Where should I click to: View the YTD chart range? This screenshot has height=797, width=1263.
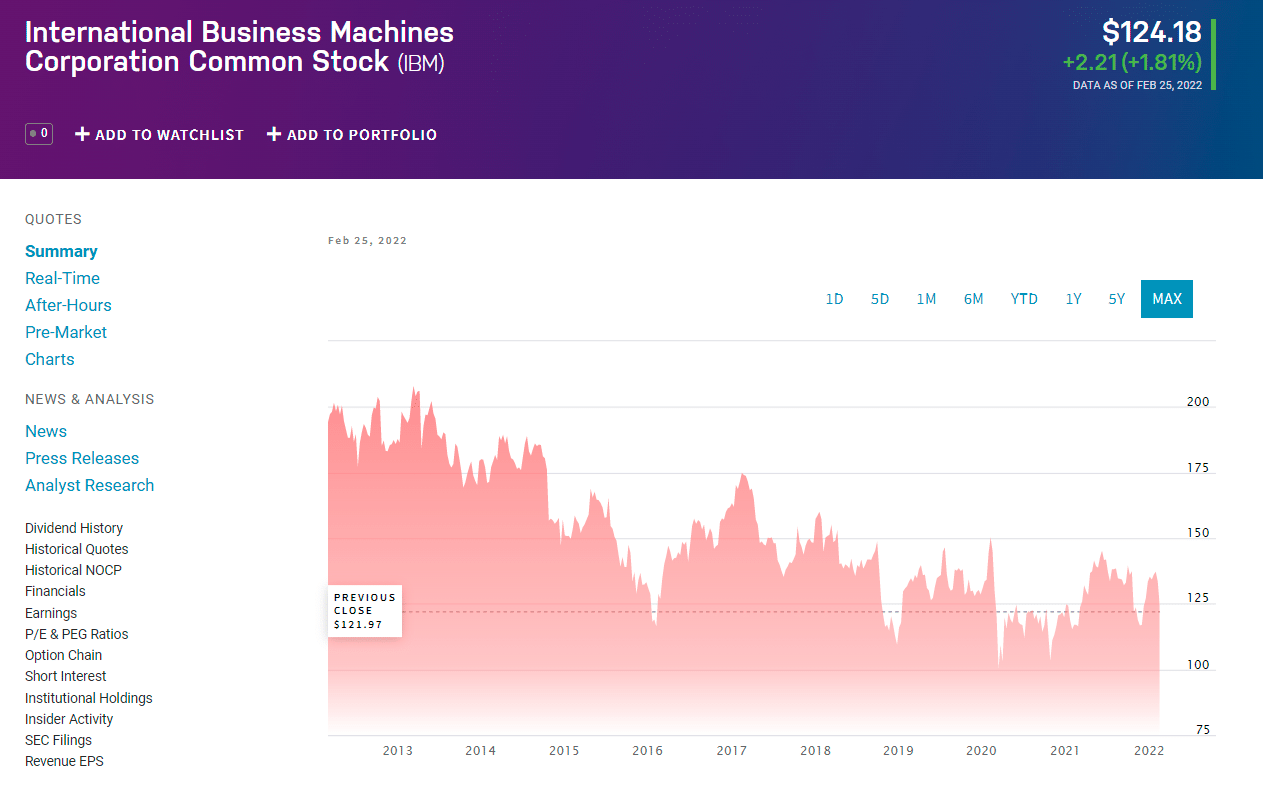pos(1024,299)
